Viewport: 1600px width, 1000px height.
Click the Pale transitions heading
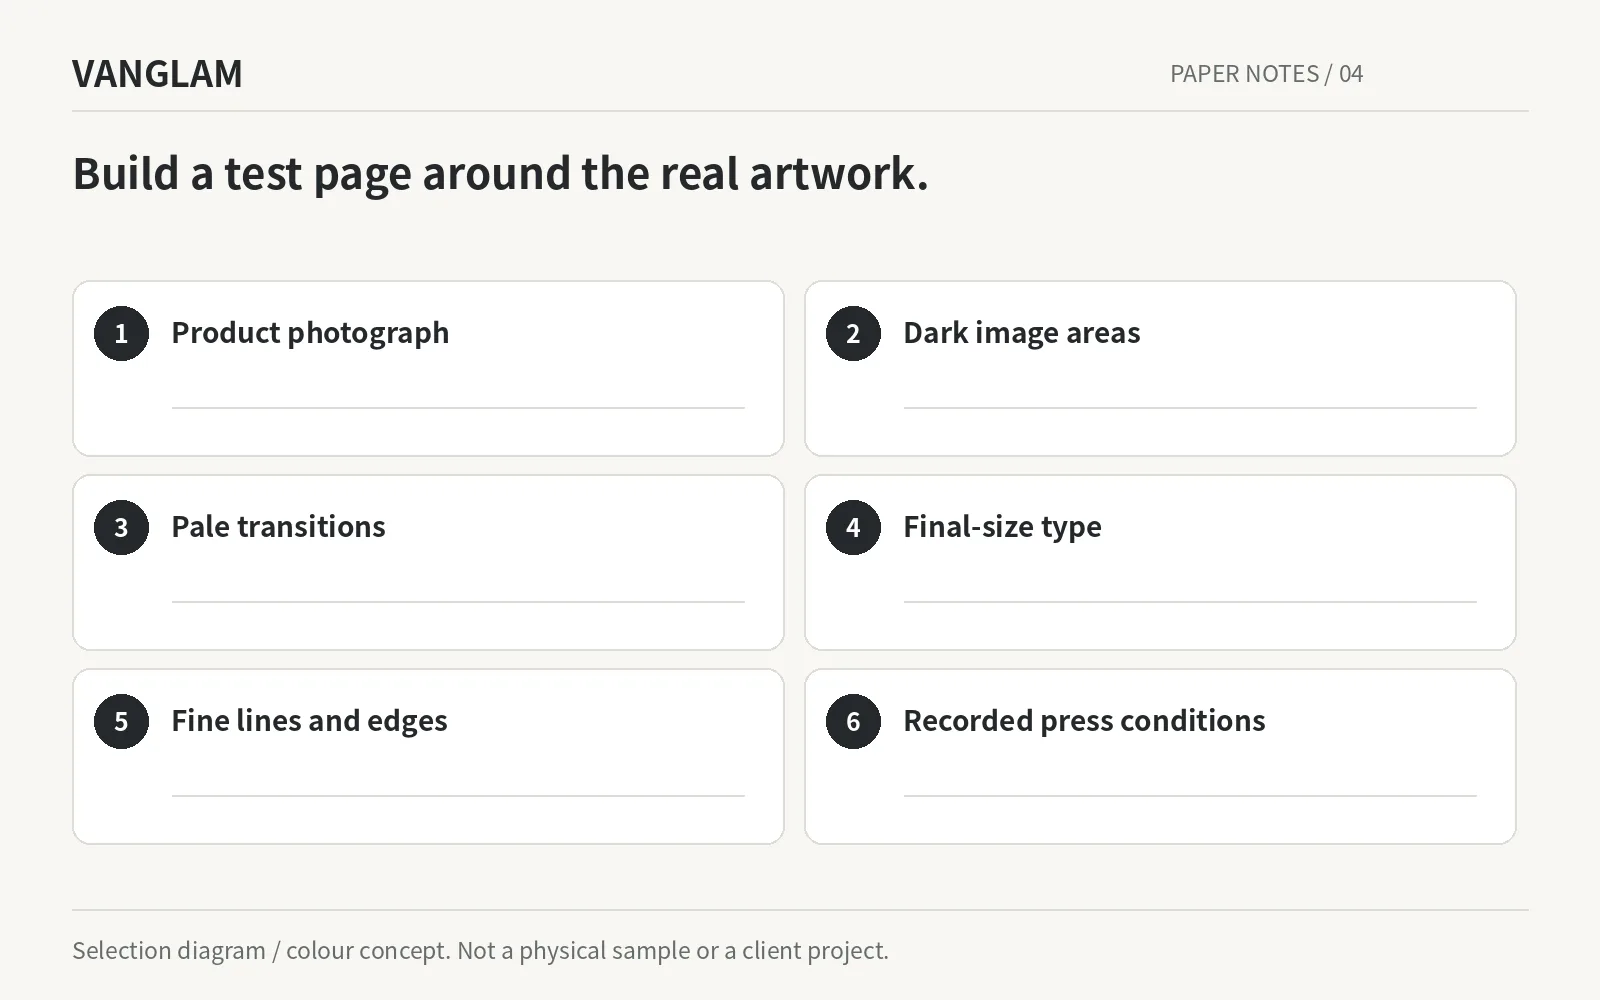(278, 527)
